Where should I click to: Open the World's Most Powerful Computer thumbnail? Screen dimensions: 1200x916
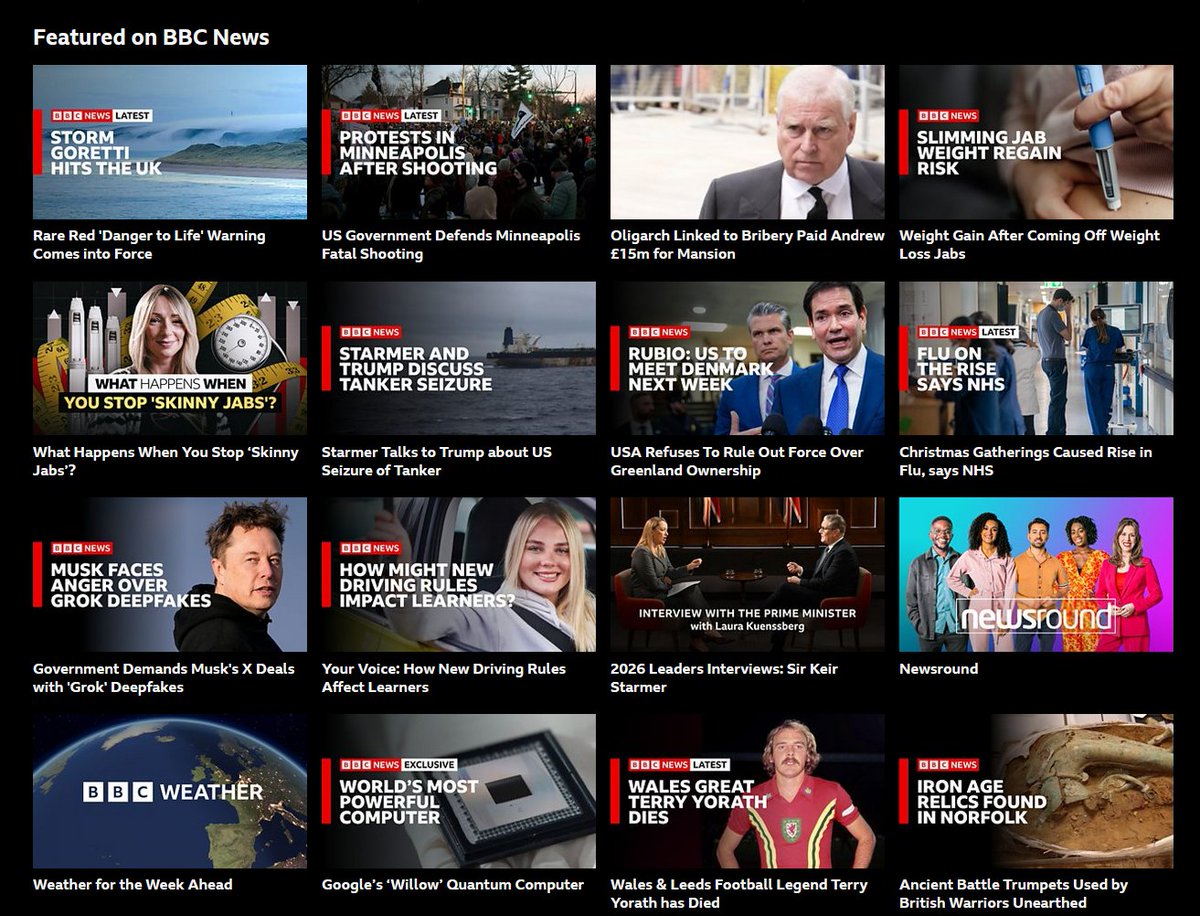(x=458, y=791)
